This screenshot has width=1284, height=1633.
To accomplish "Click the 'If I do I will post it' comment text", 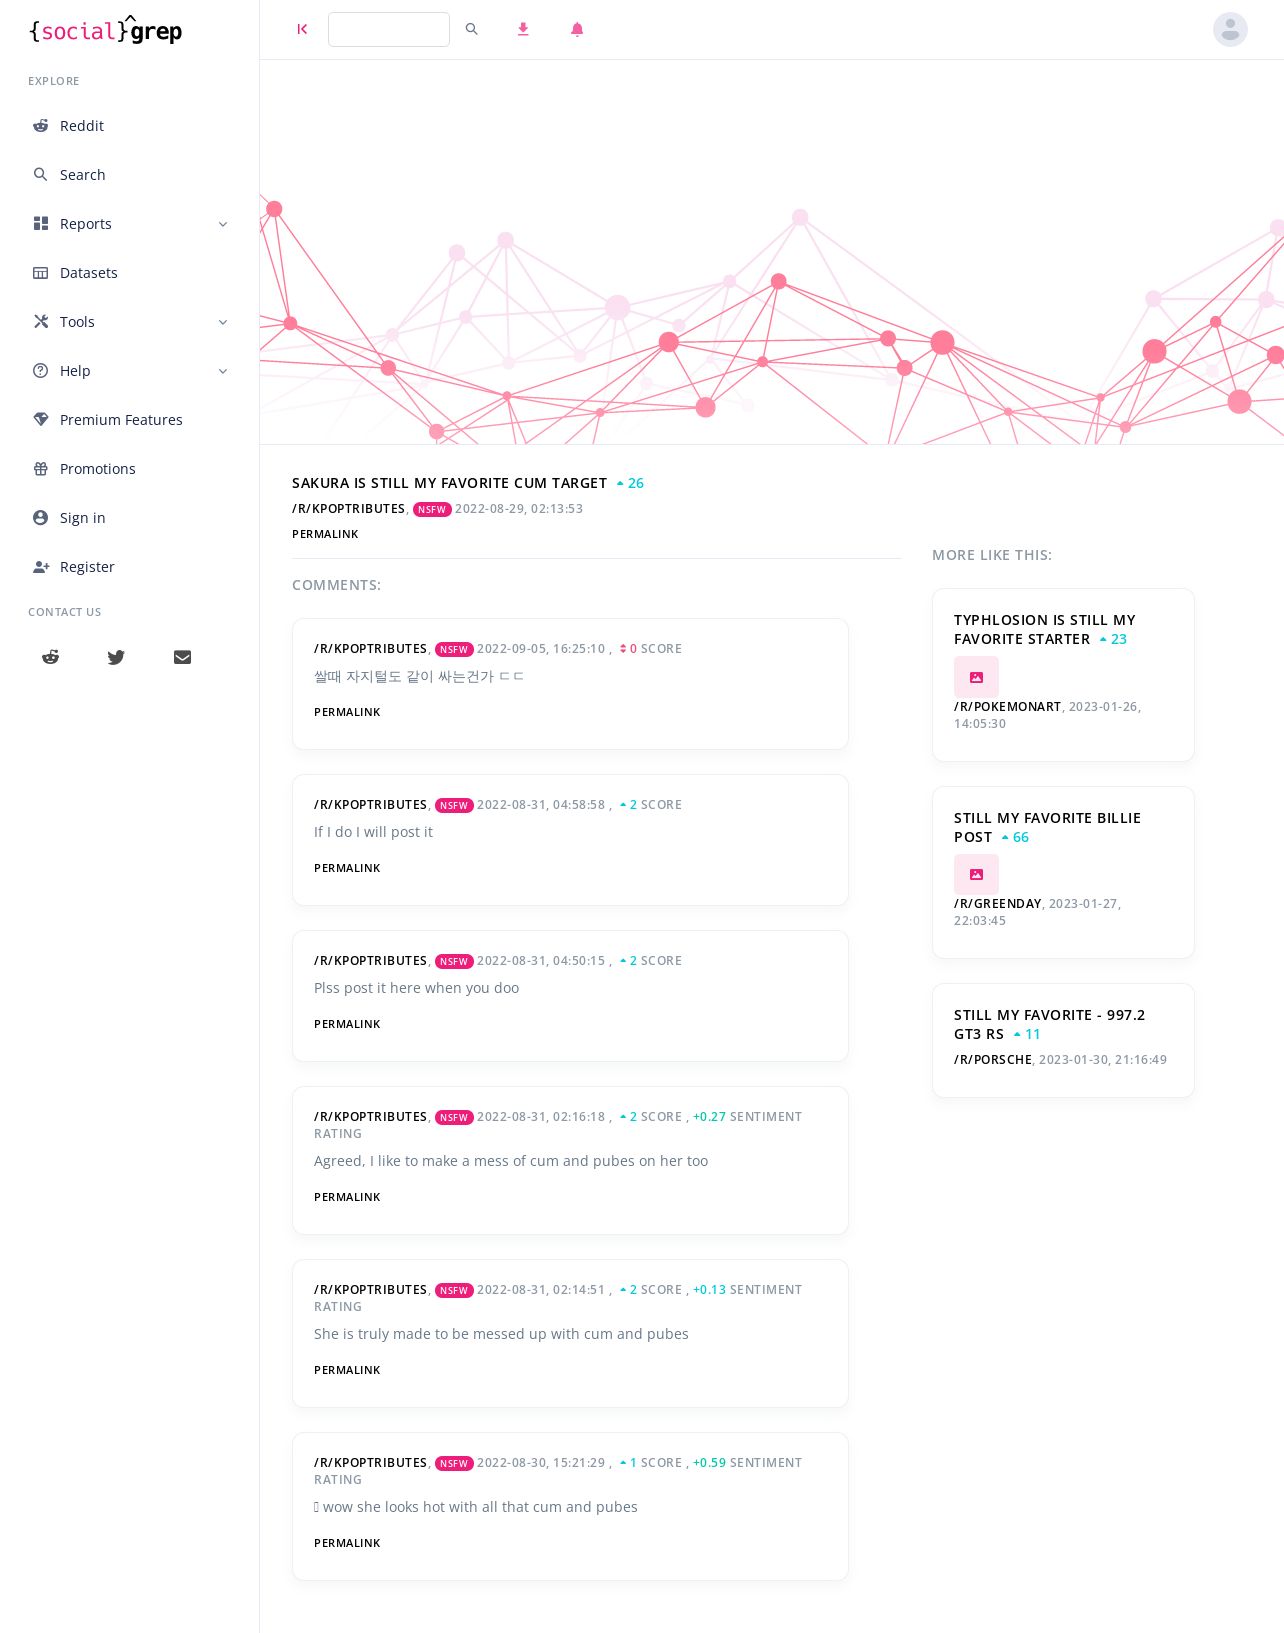I will pyautogui.click(x=373, y=832).
